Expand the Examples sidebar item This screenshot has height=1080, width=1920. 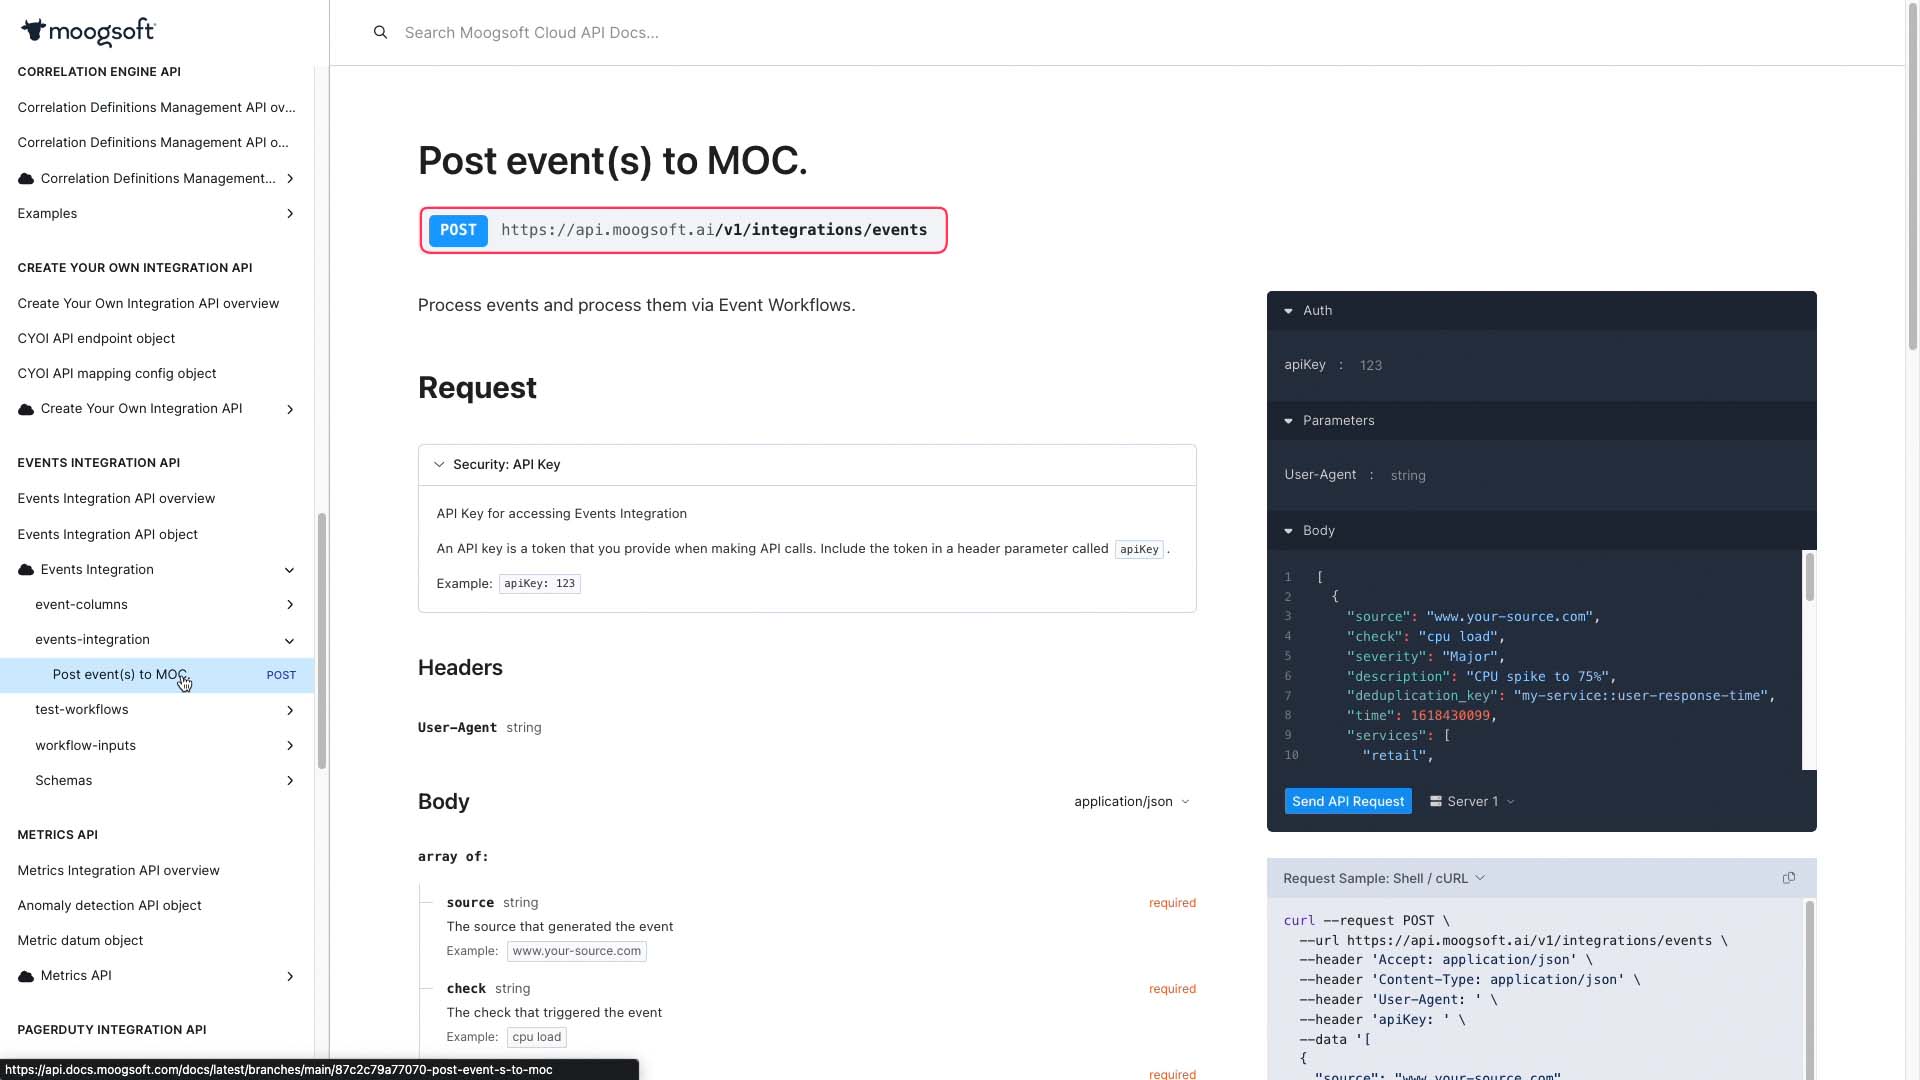point(290,214)
